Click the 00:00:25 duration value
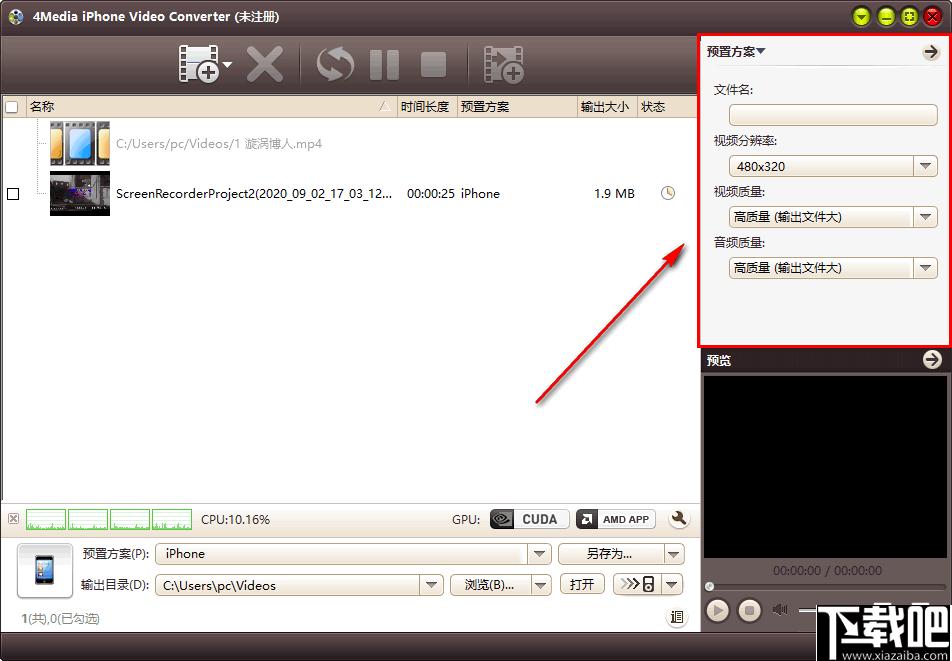 coord(430,194)
